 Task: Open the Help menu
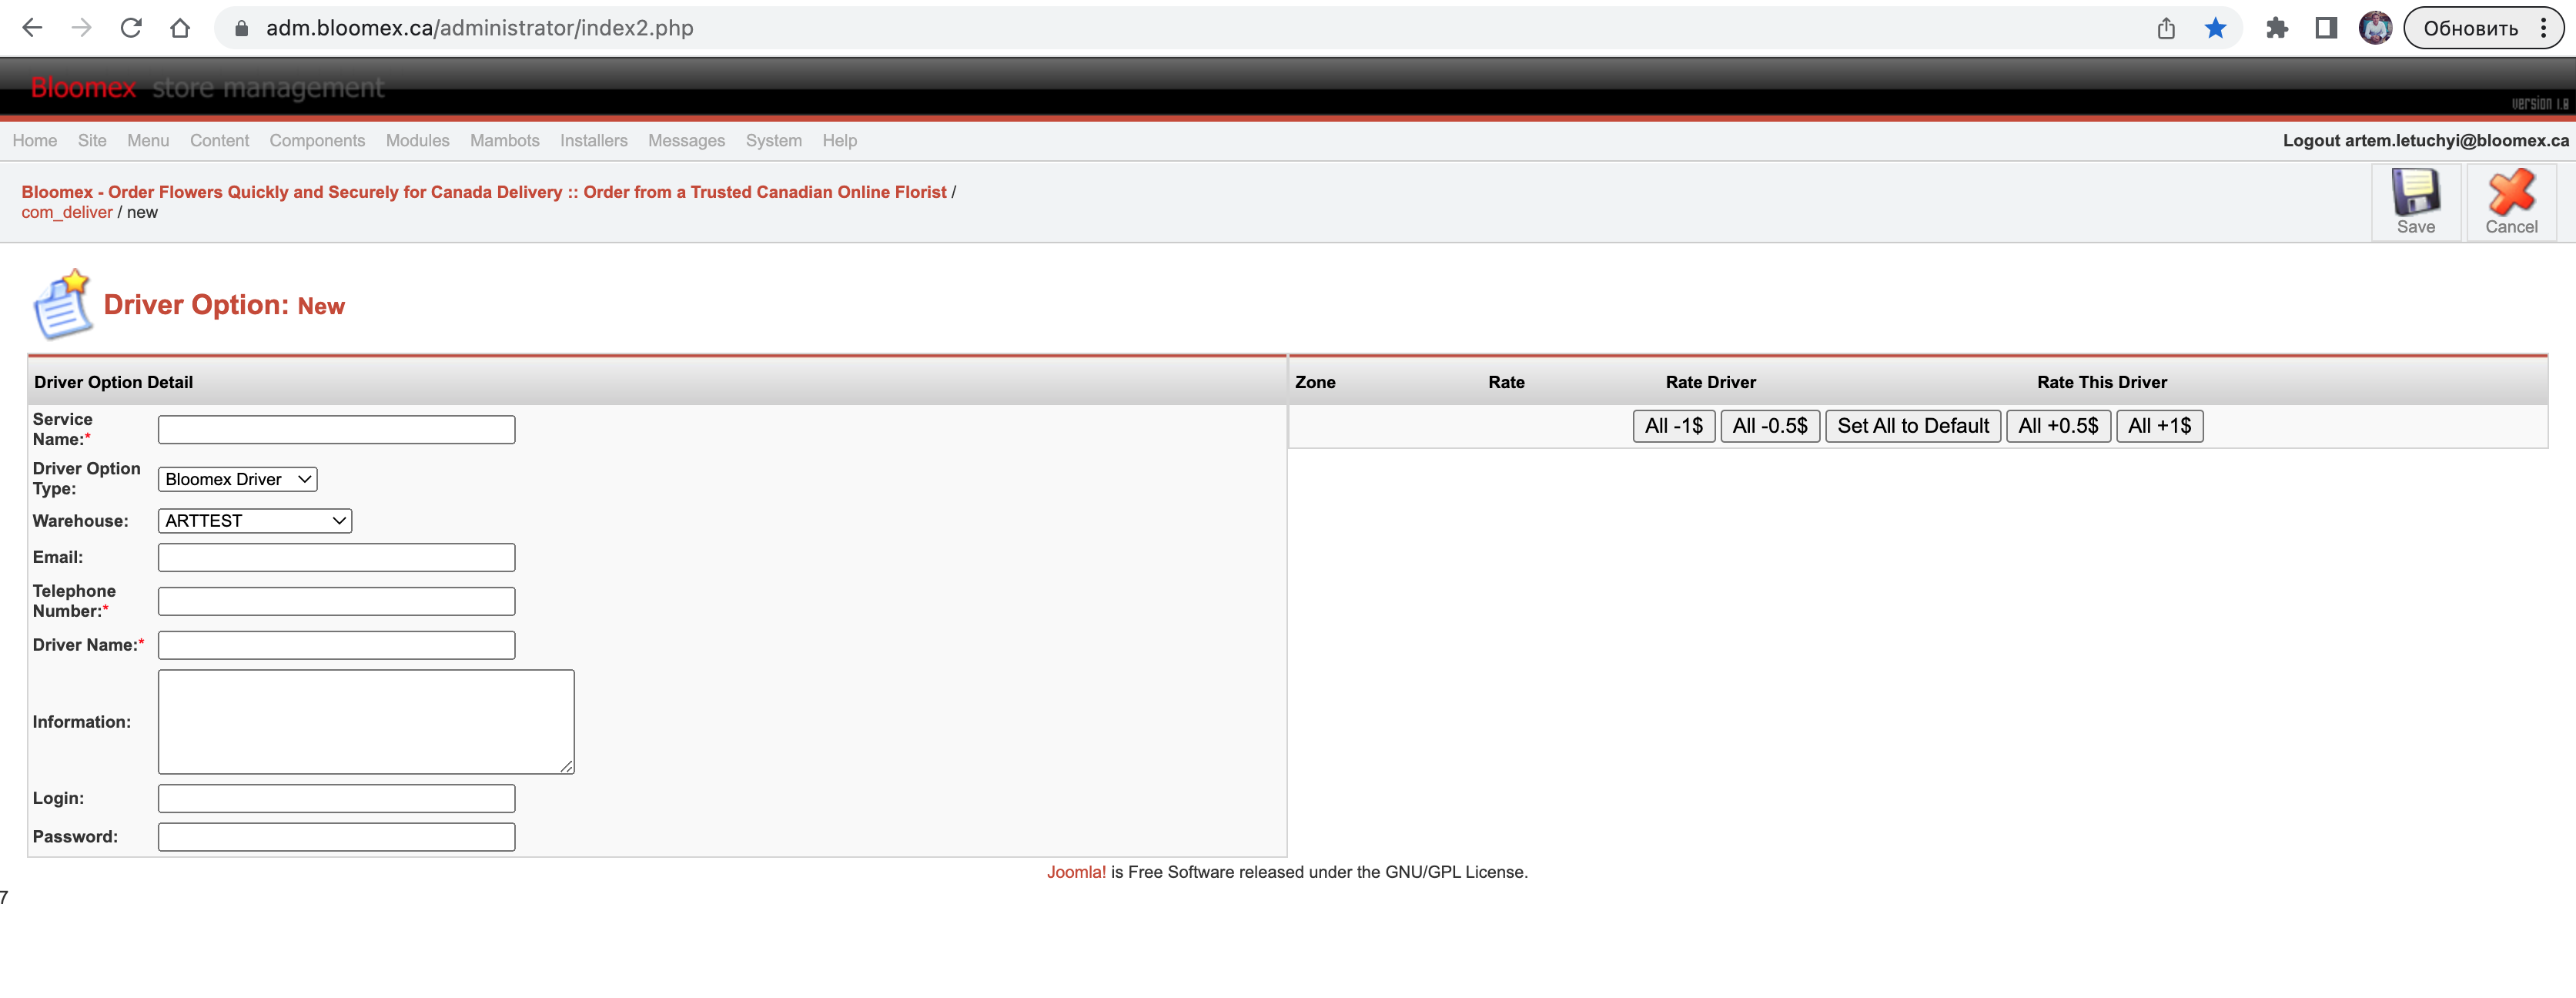coord(840,141)
